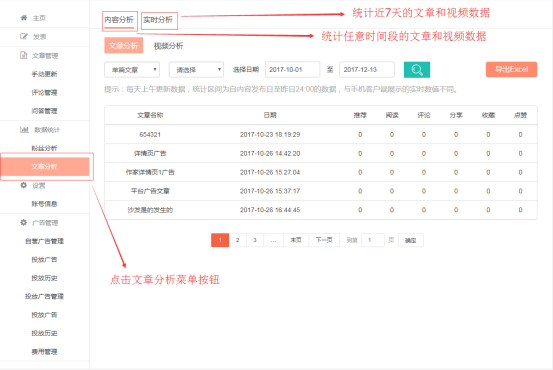The image size is (553, 370).
Task: Click the date 2017-10-26 16:44:45
Action: tap(270, 210)
